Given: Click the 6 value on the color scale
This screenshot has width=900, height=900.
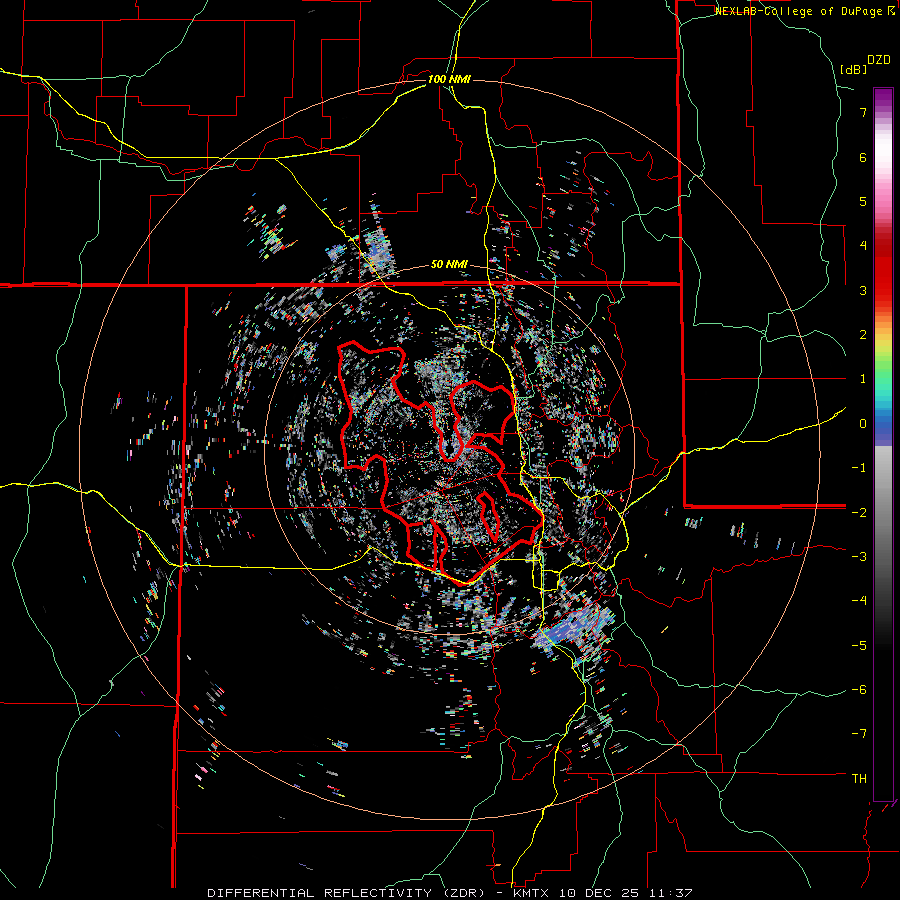Looking at the screenshot, I should pyautogui.click(x=863, y=157).
